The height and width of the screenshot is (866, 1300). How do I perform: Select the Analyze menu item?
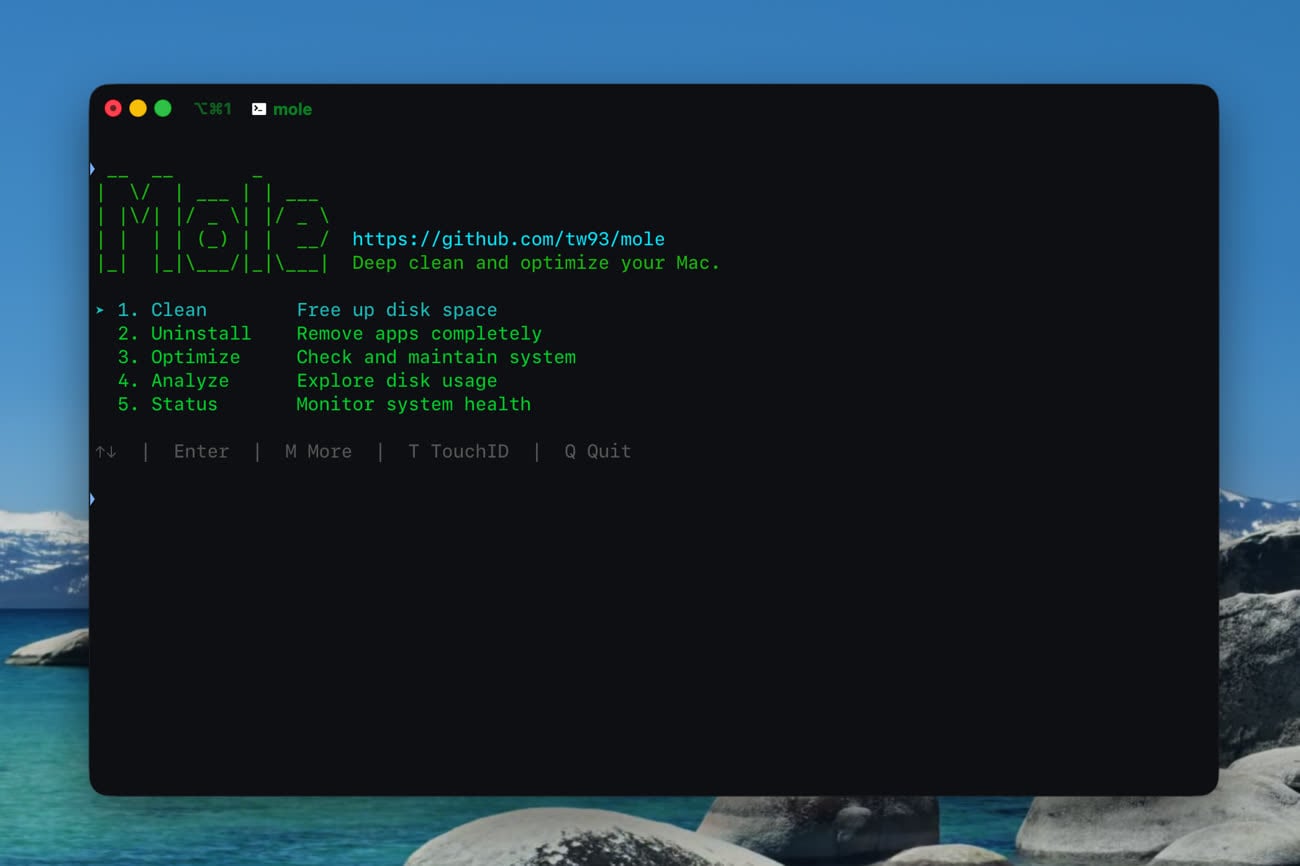(x=189, y=381)
